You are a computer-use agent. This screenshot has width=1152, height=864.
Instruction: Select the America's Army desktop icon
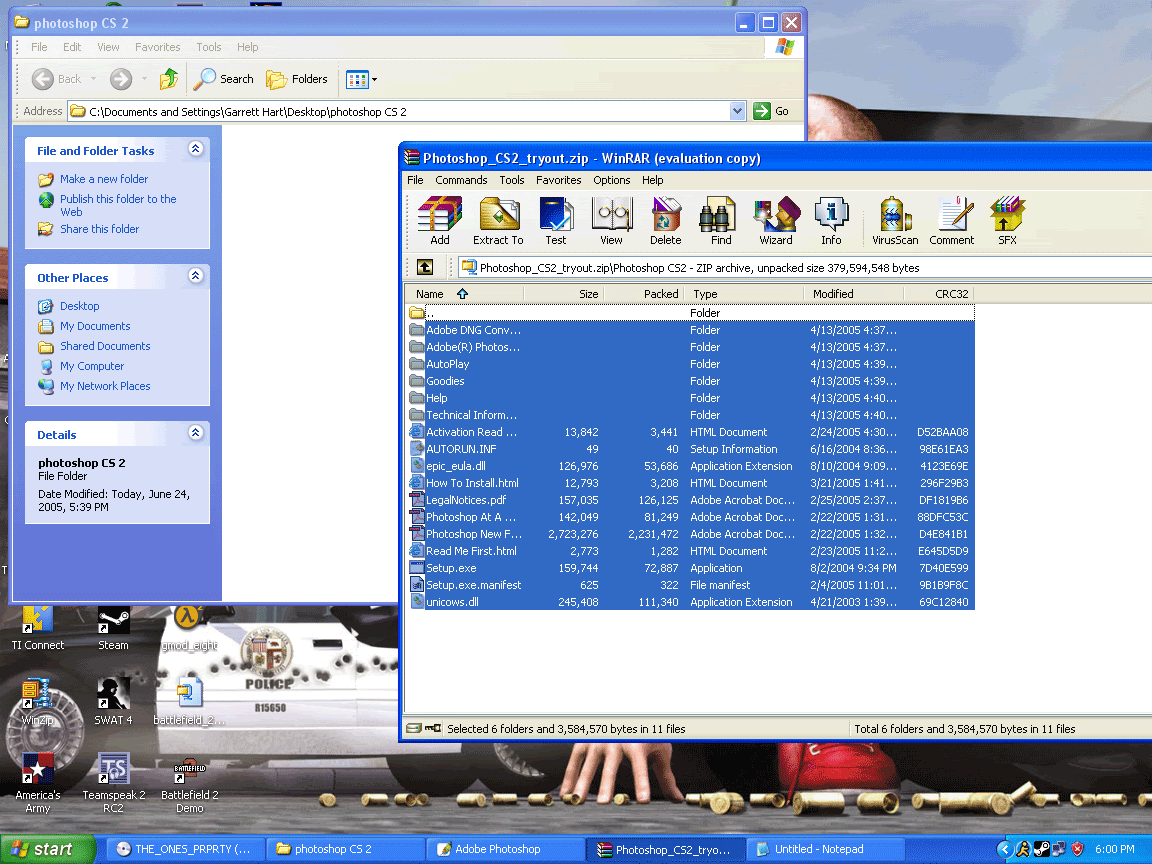click(x=37, y=782)
